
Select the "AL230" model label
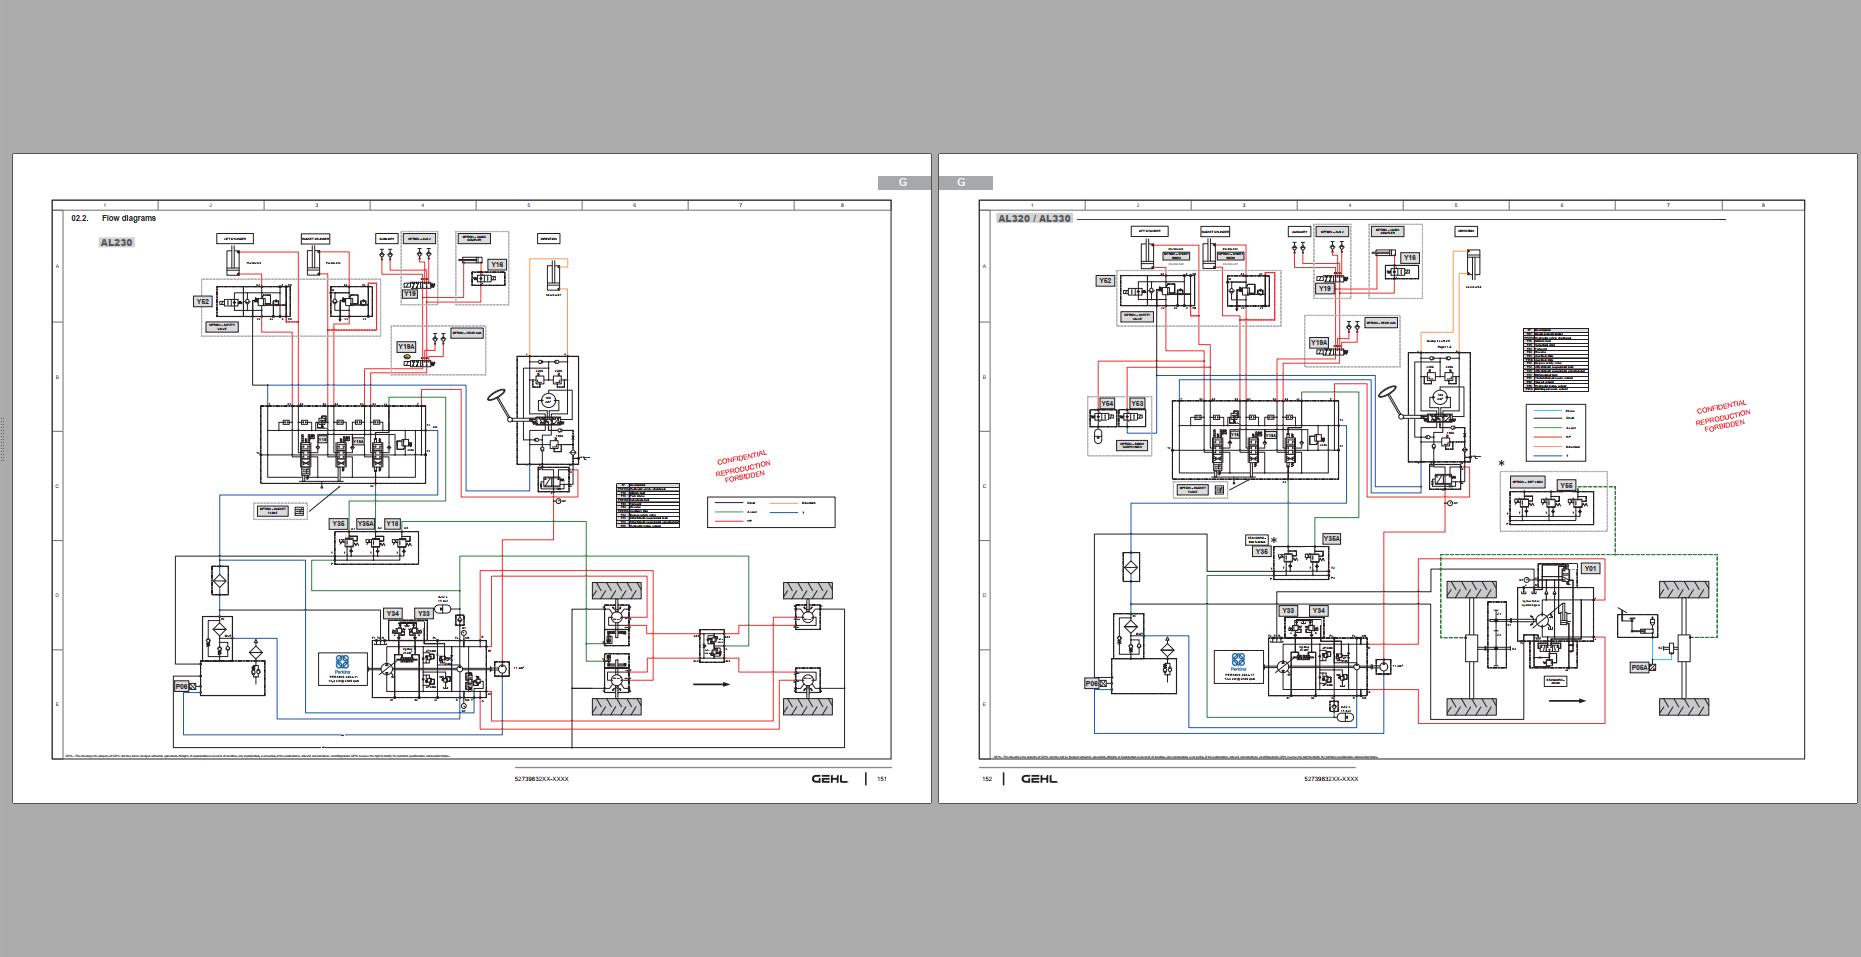[116, 242]
